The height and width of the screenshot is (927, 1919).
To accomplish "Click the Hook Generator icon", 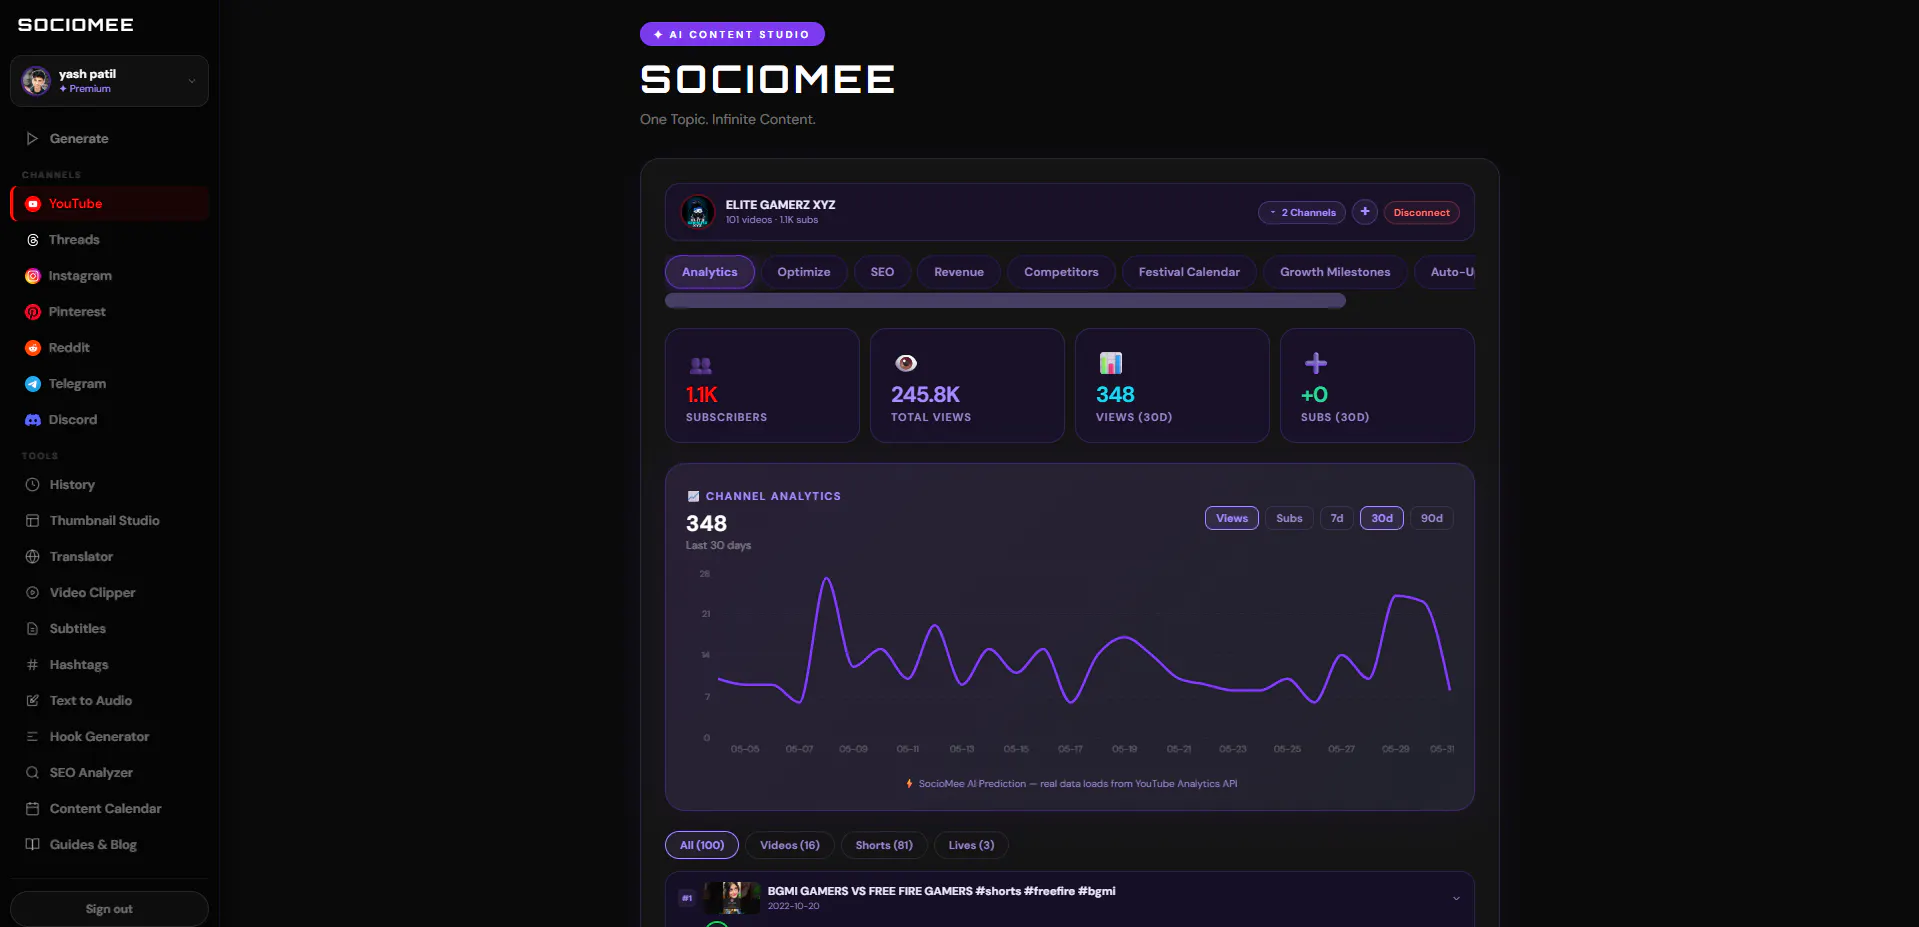I will pyautogui.click(x=32, y=737).
